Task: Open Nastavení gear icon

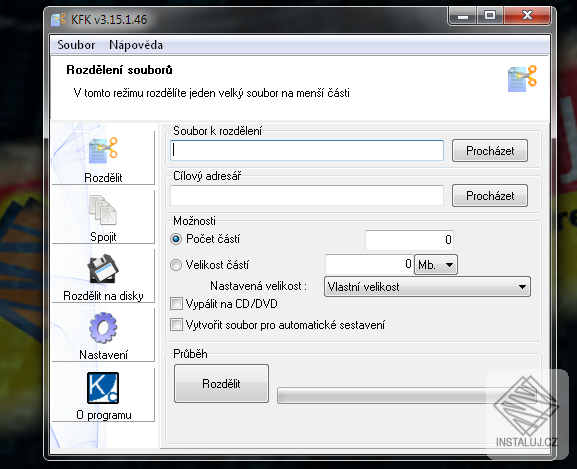Action: [103, 328]
